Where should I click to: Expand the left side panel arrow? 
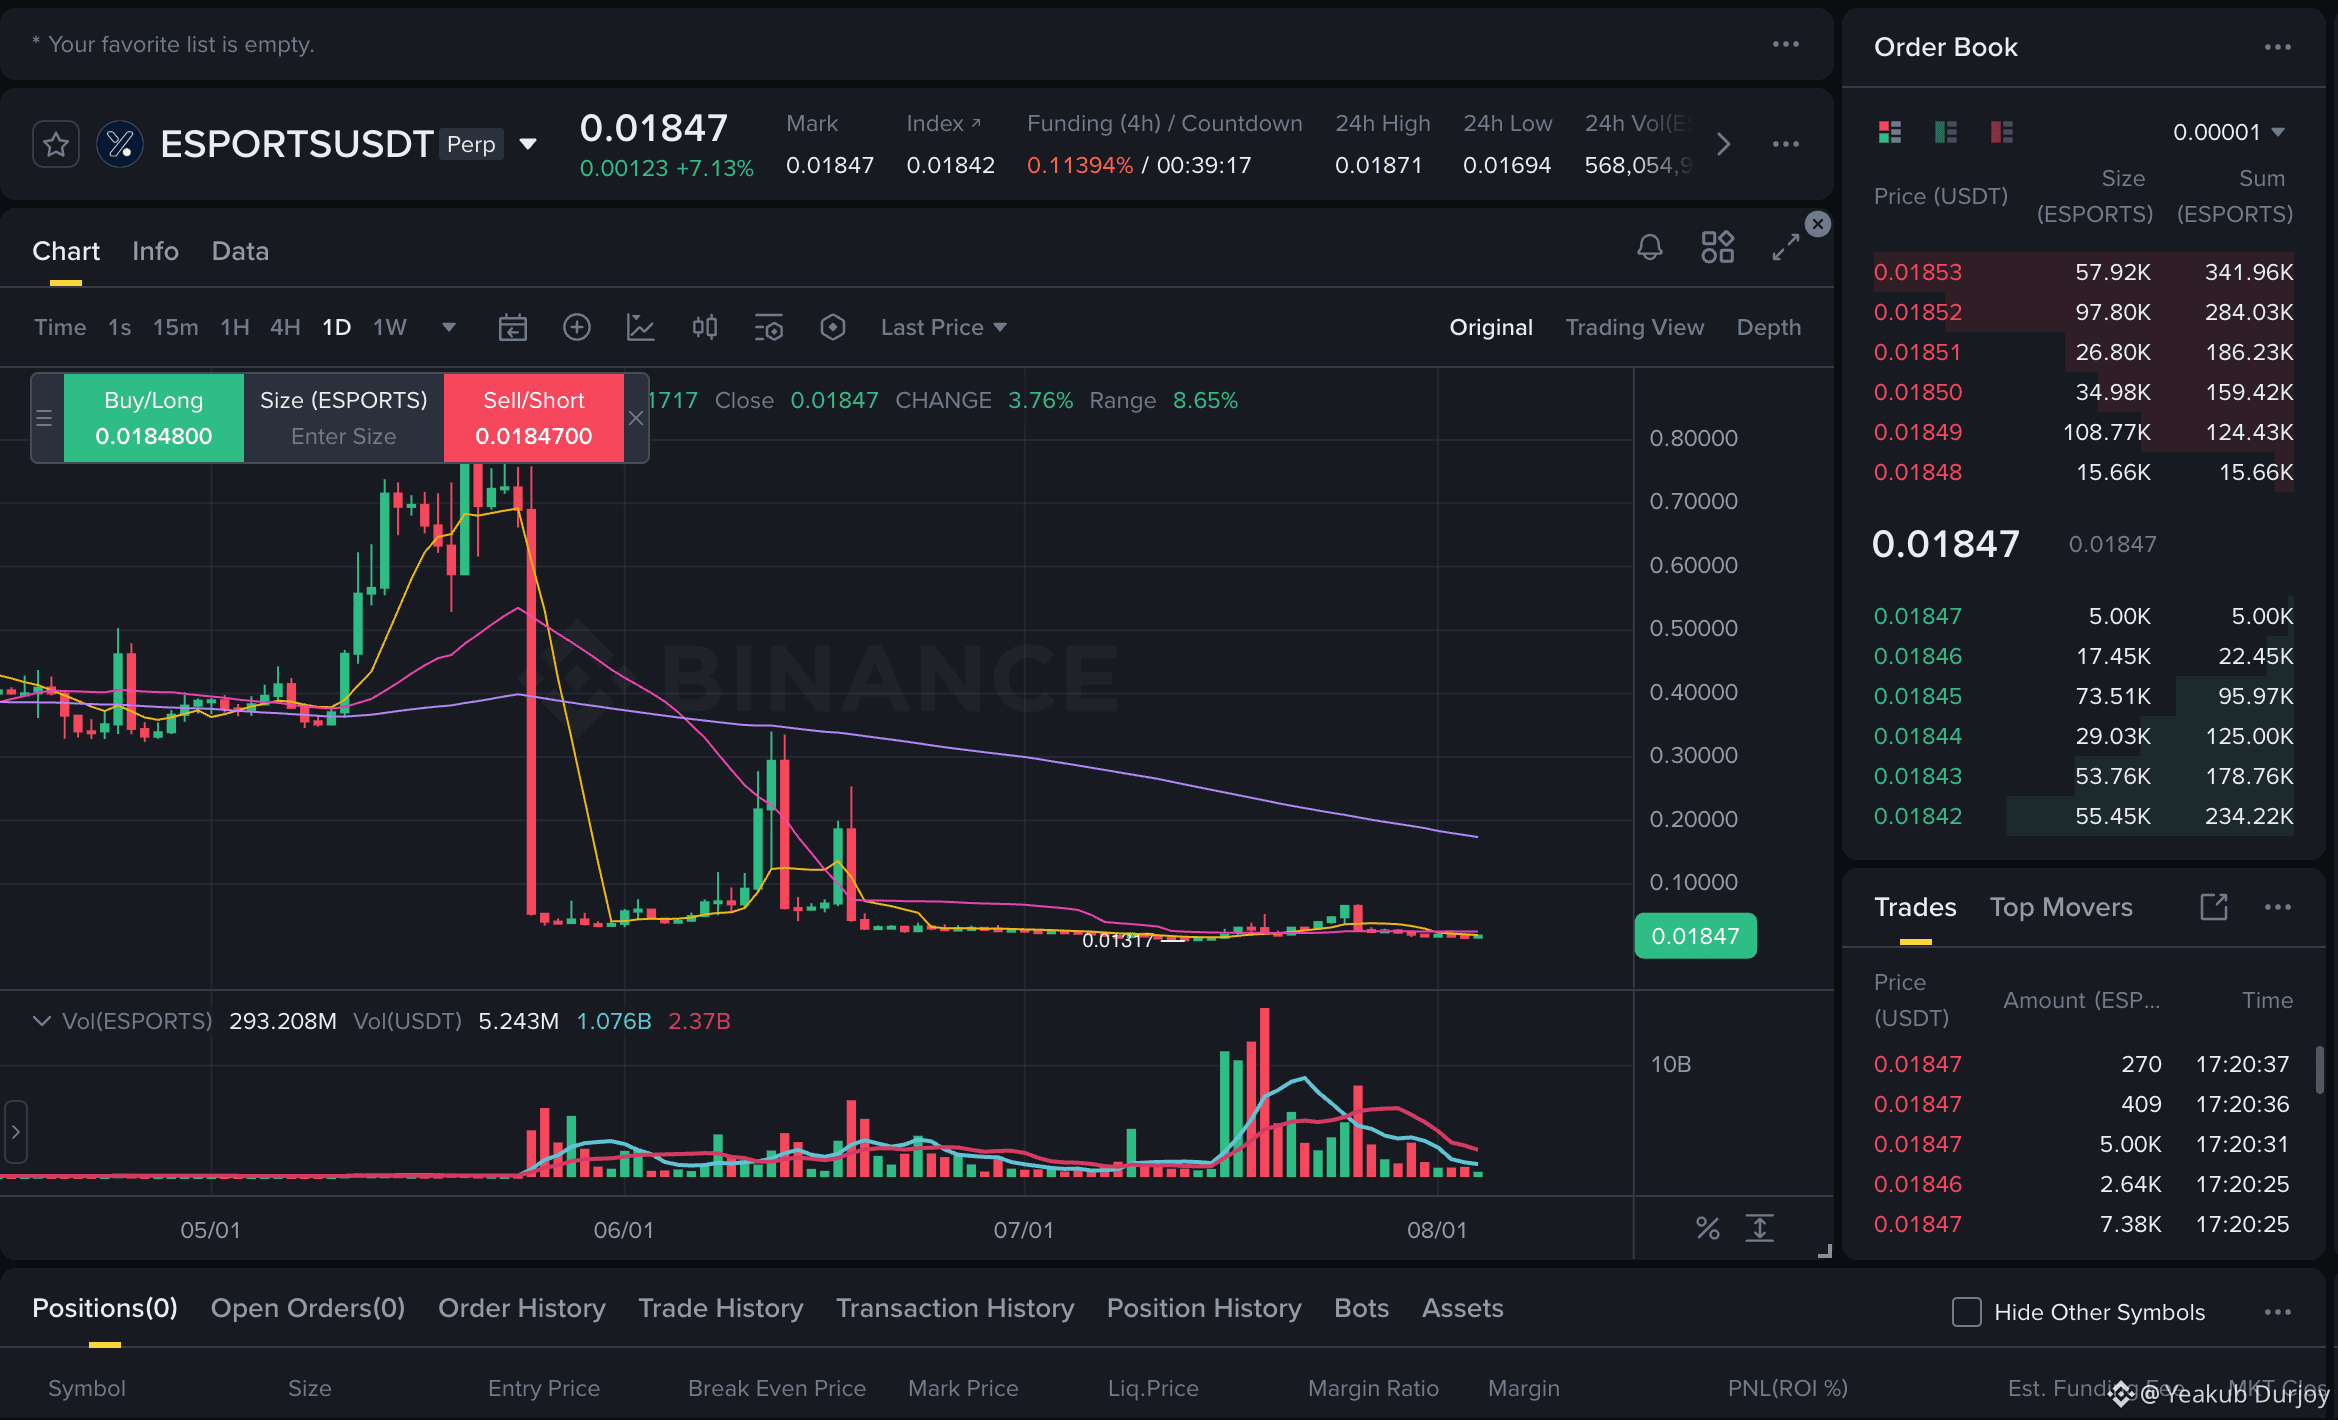point(15,1132)
